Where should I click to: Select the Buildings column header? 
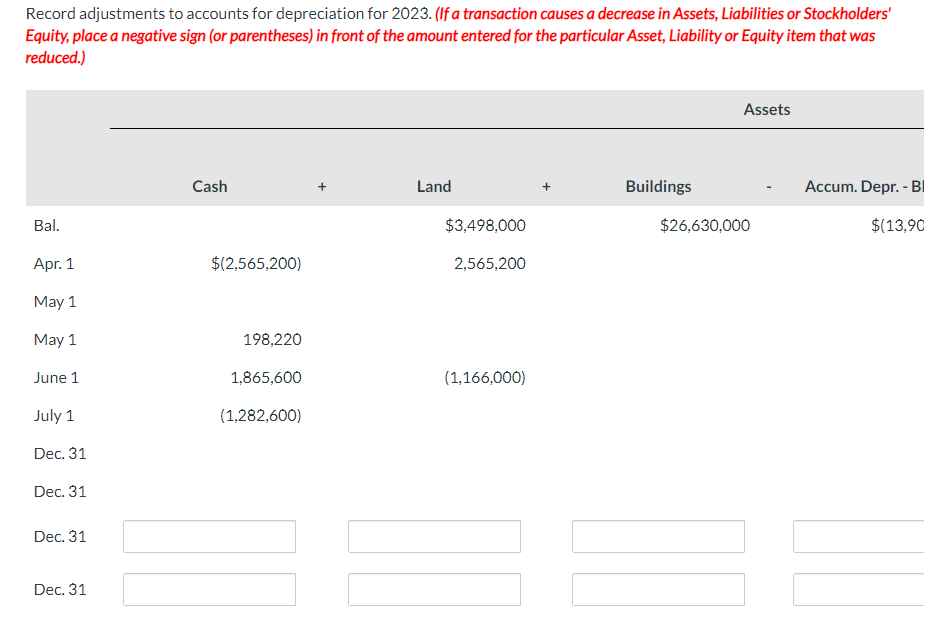click(x=658, y=186)
